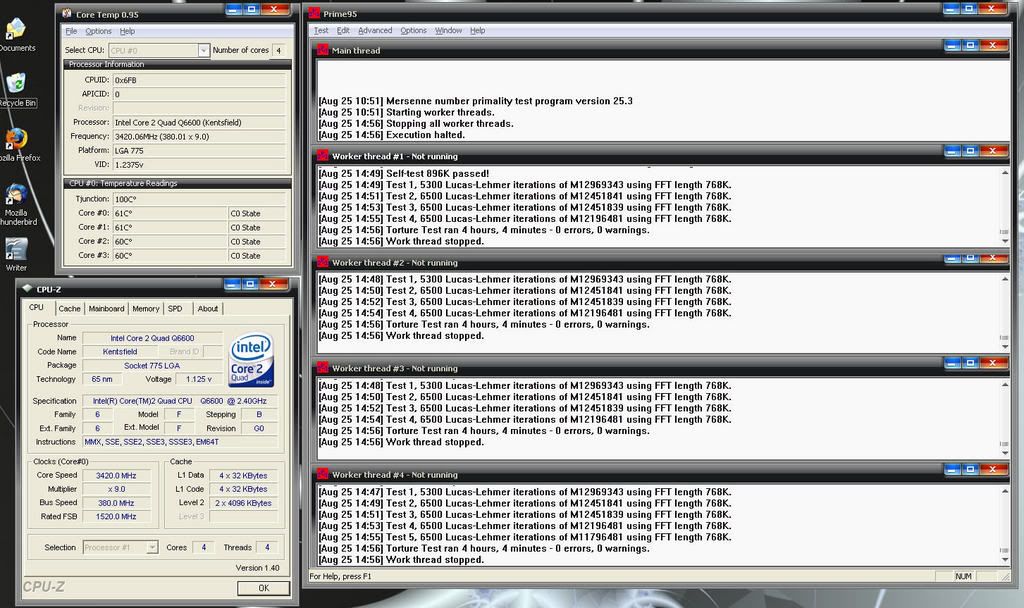Viewport: 1024px width, 608px height.
Task: Click the Rated FSB 1520.0 MHz value
Action: pyautogui.click(x=116, y=517)
